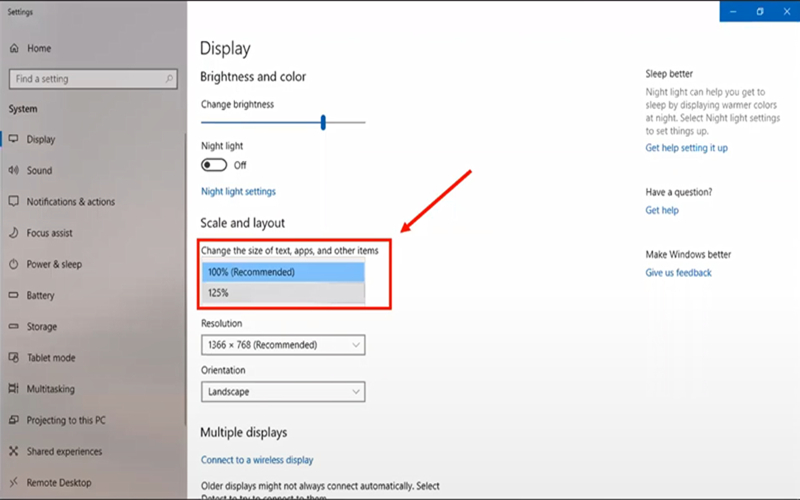Open the Tablet mode icon
Screen dimensions: 800x500
tap(14, 358)
